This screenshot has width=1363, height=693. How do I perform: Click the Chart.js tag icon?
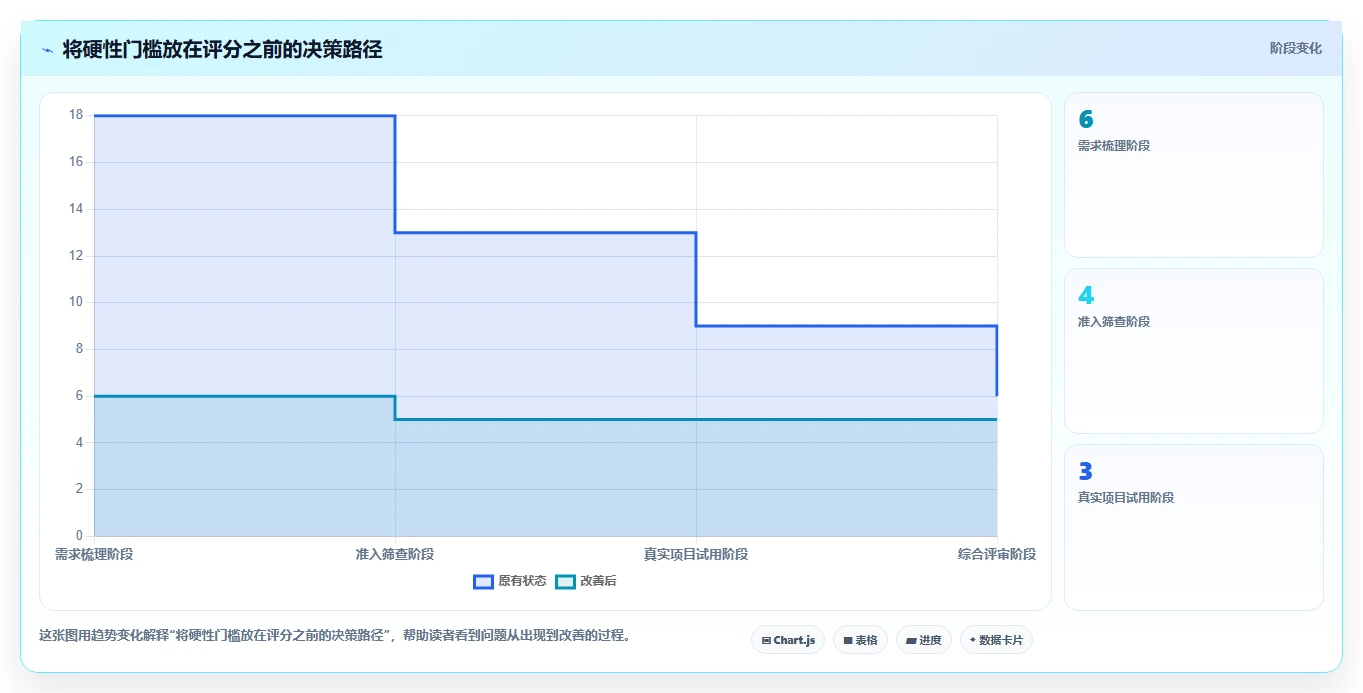(x=766, y=640)
